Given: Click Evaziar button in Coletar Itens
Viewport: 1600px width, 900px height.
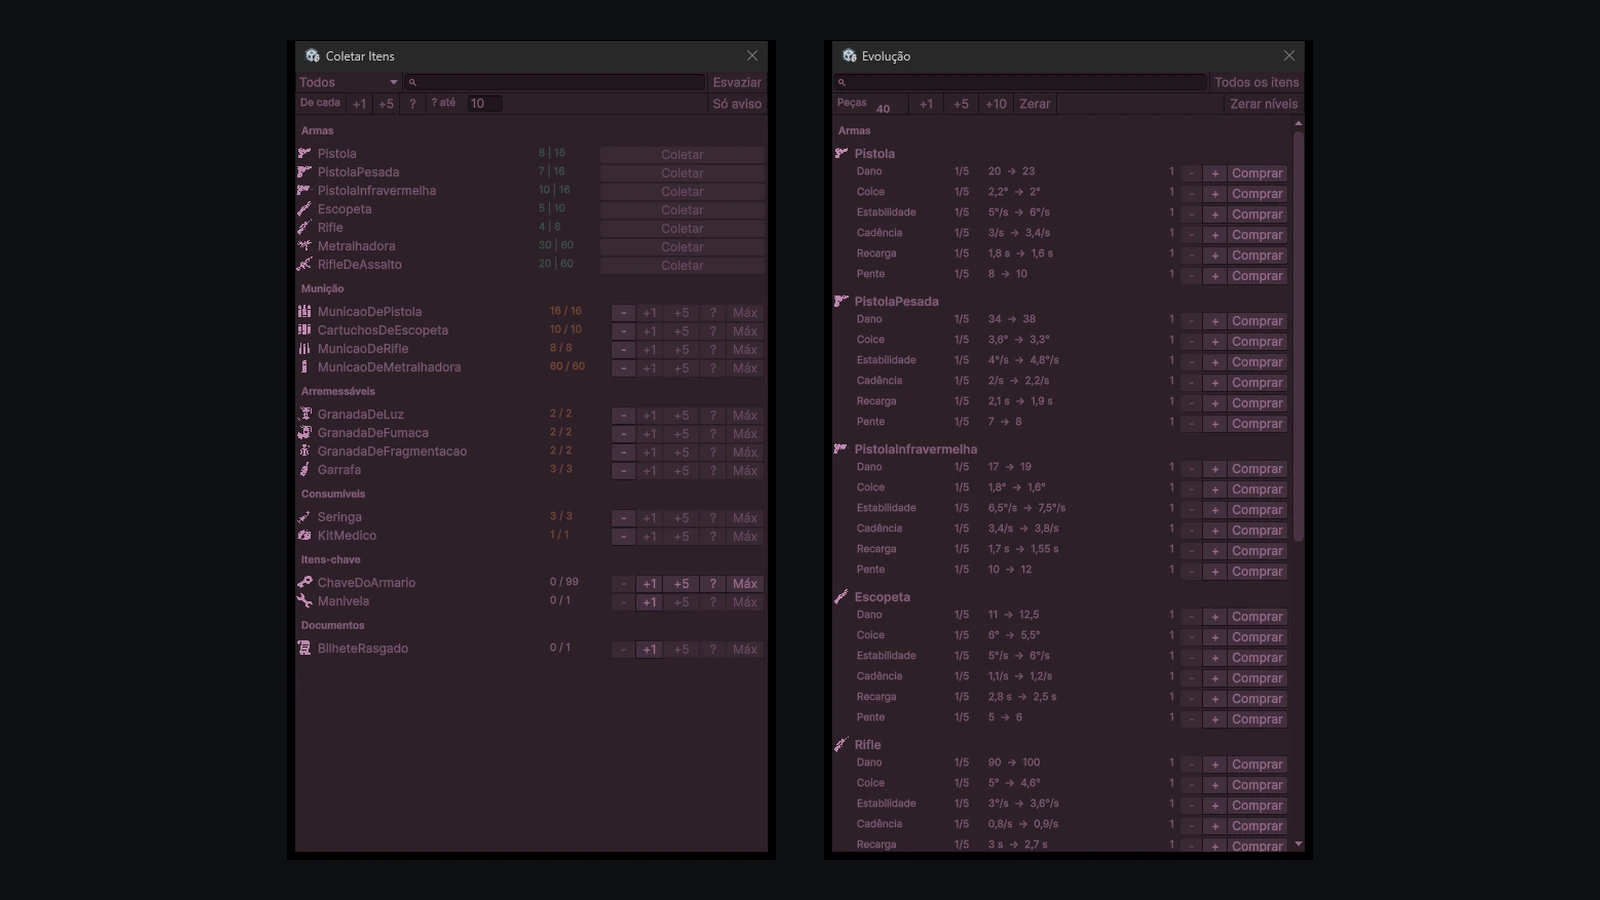Looking at the screenshot, I should (x=737, y=82).
